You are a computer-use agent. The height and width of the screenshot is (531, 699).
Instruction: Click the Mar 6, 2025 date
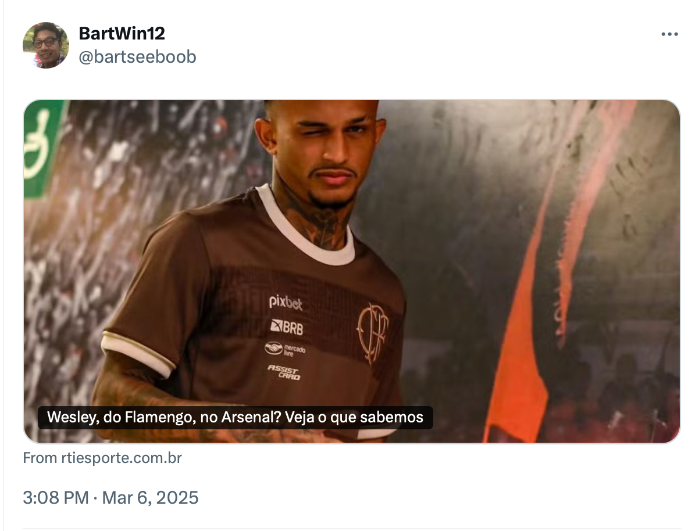point(150,498)
